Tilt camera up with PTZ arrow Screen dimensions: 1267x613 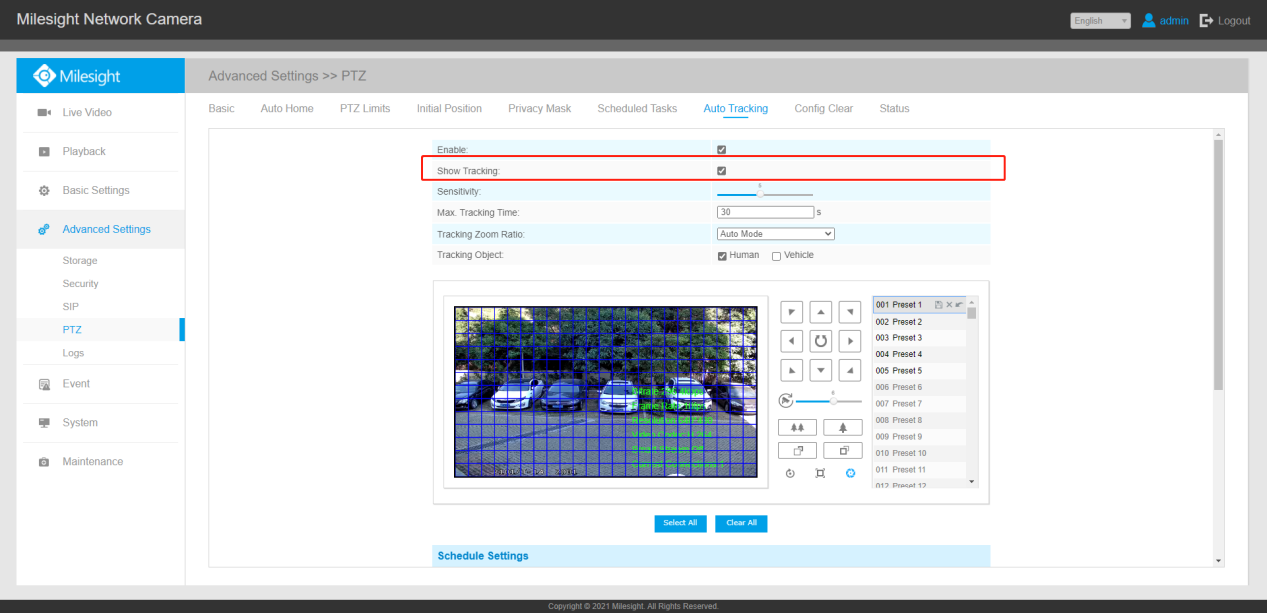[x=821, y=312]
